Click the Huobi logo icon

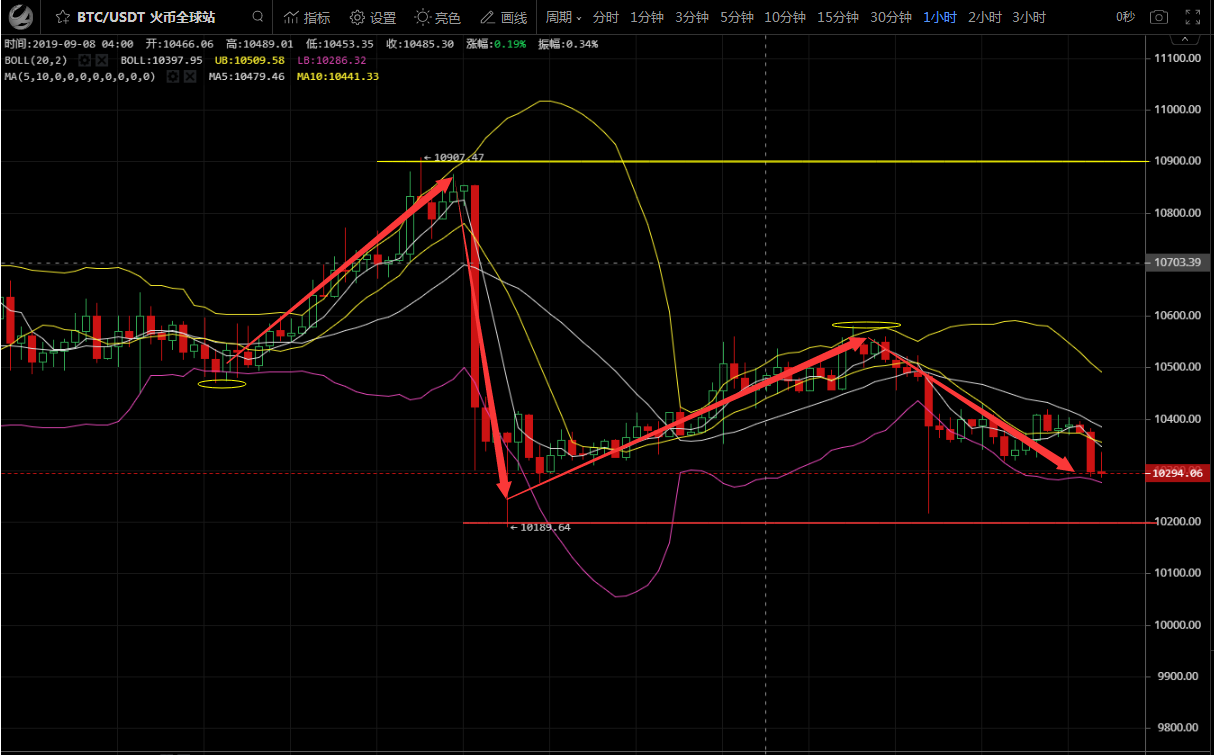(21, 17)
